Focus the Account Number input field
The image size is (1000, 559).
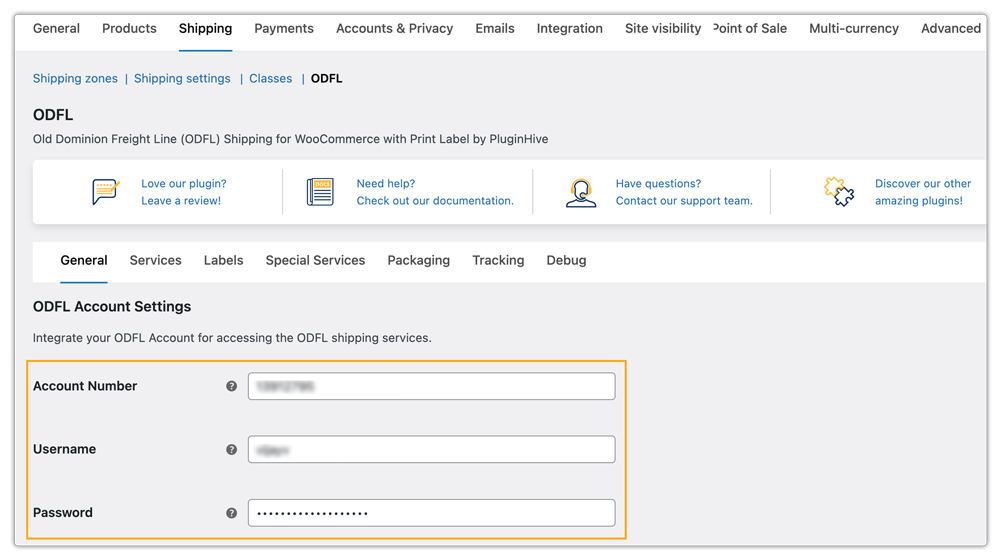[x=432, y=386]
